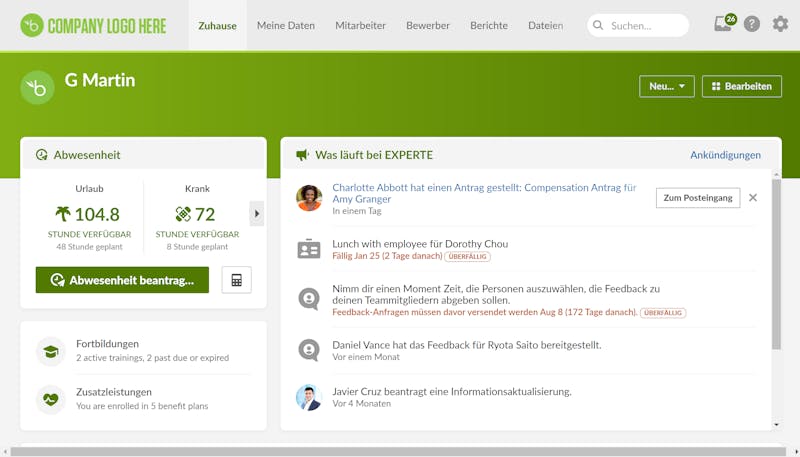Open the Bewerber tab
This screenshot has height=457, width=800.
[428, 26]
